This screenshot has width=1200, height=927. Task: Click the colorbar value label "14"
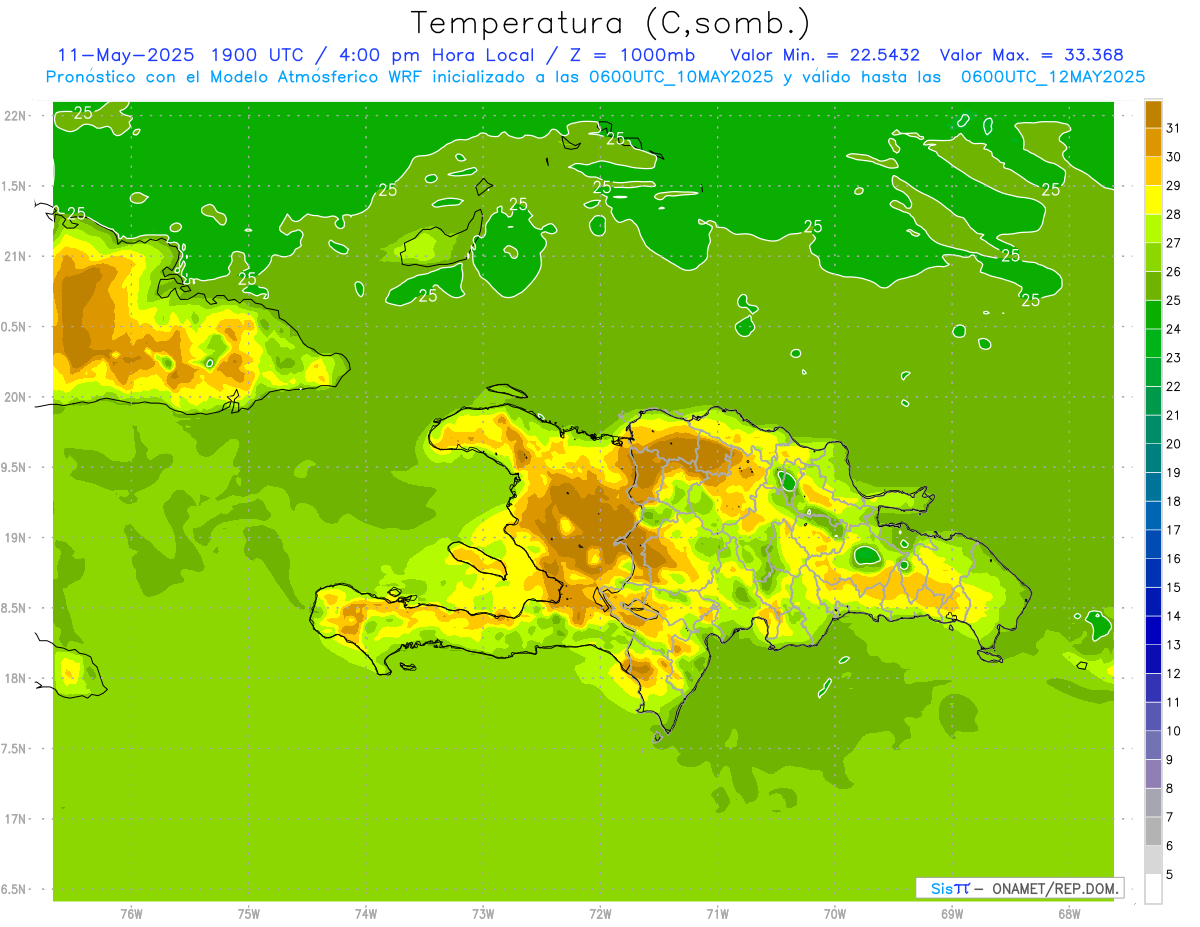coord(1173,615)
